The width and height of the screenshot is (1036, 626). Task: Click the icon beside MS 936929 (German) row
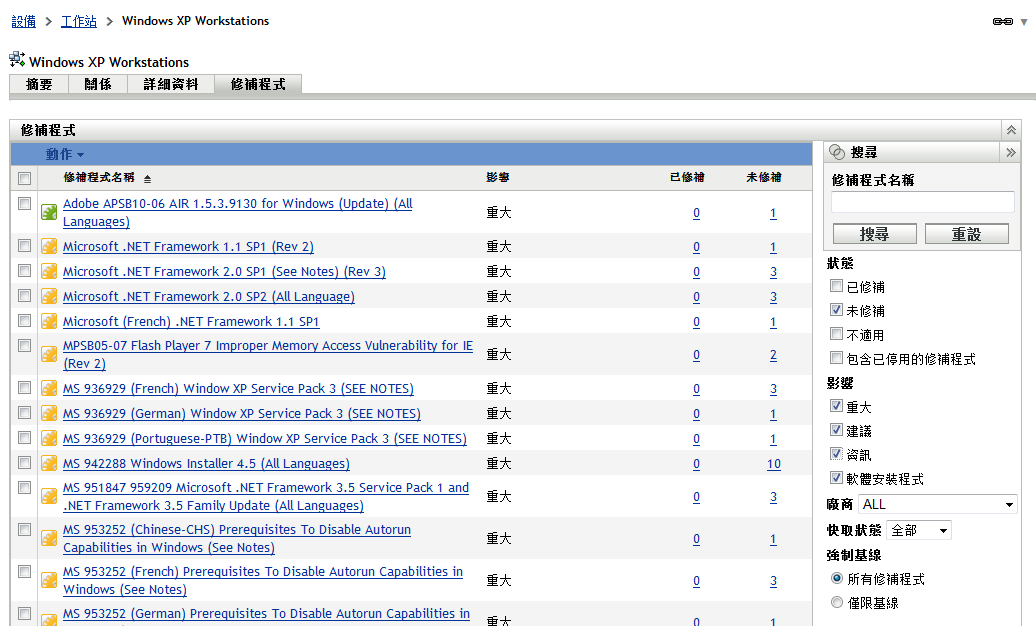[49, 414]
